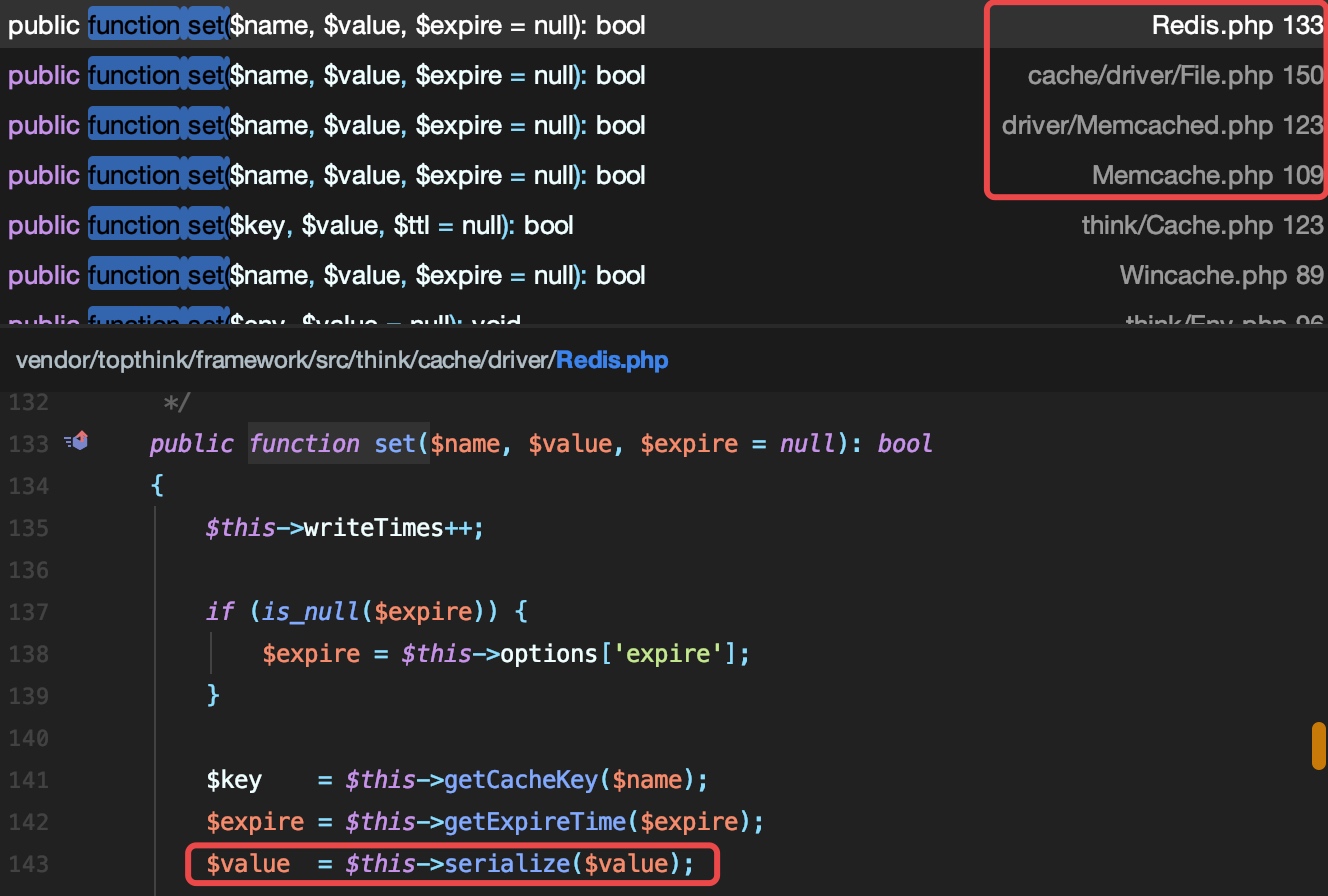Screen dimensions: 1328x896
Task: Place cursor on the $key variable on line 141
Action: [x=234, y=779]
